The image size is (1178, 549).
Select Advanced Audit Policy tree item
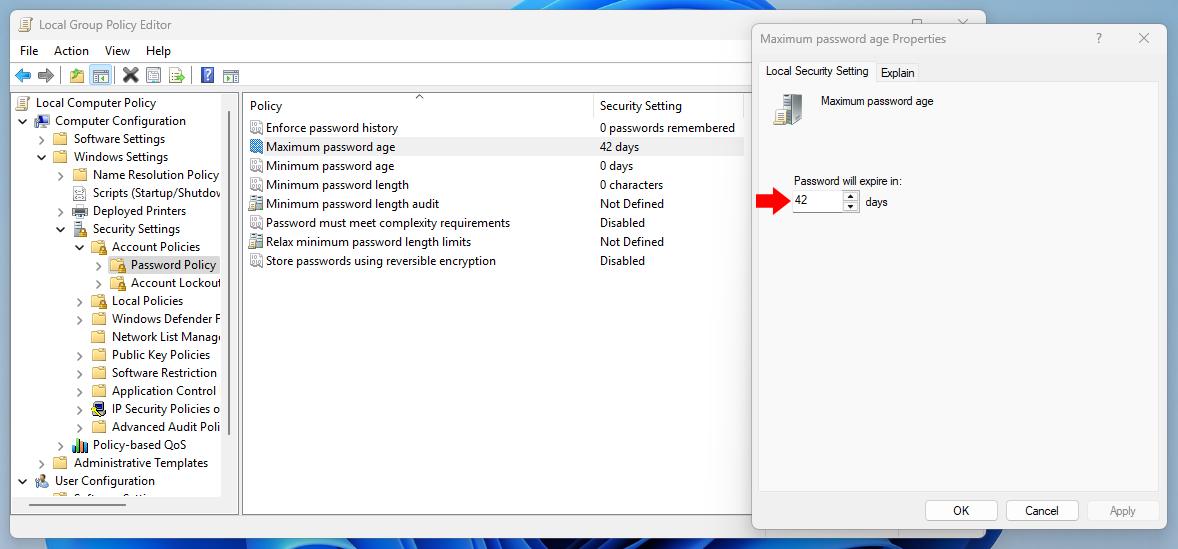coord(166,427)
